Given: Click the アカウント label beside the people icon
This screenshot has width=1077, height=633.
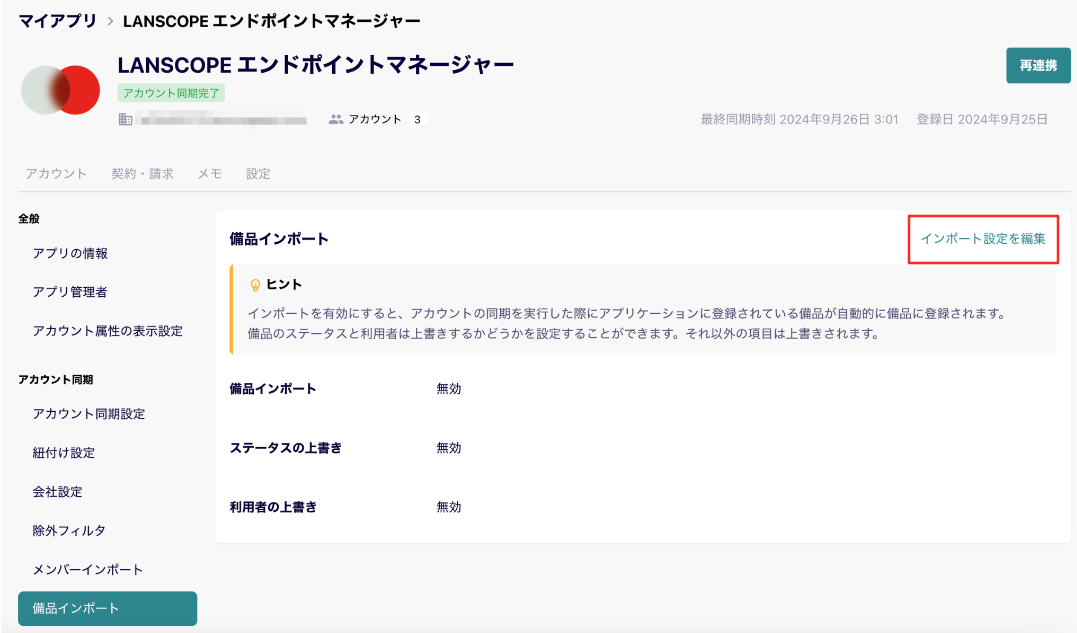Looking at the screenshot, I should click(x=374, y=119).
